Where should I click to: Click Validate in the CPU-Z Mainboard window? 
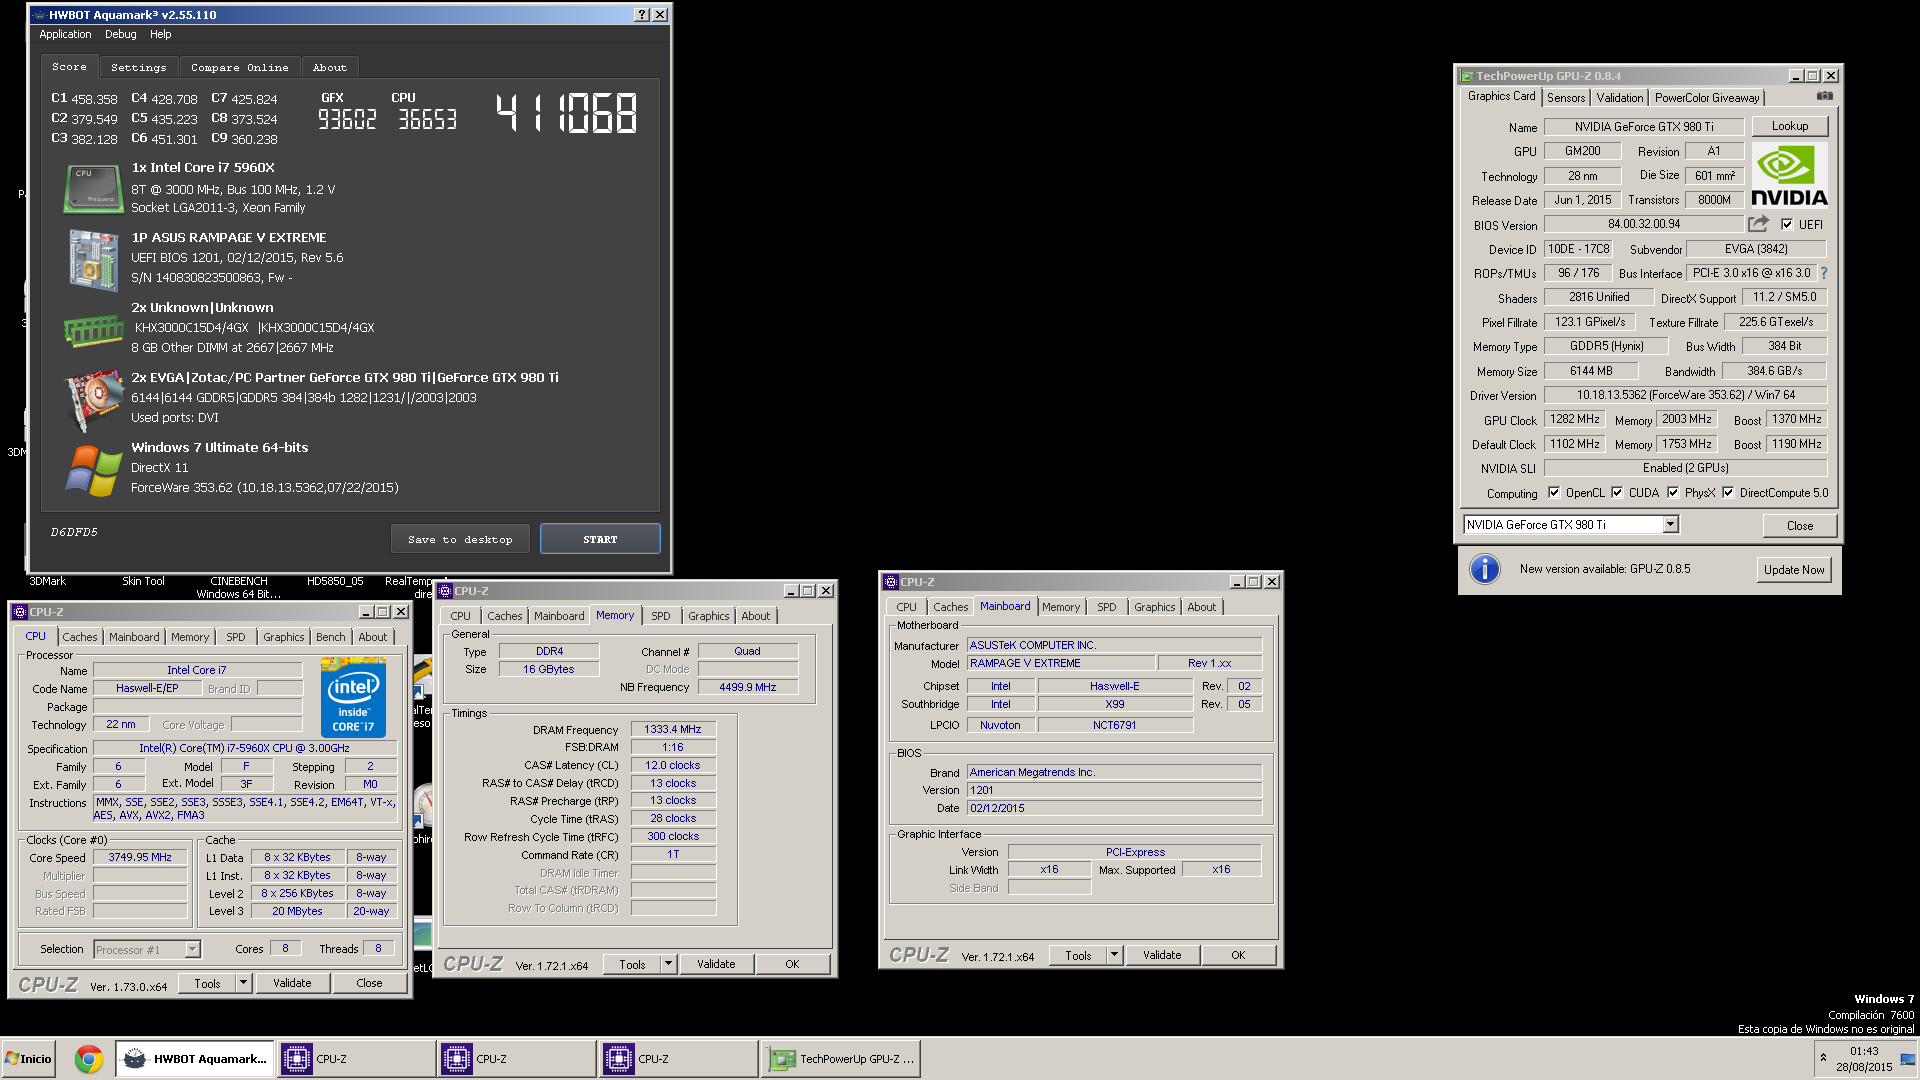click(x=1161, y=955)
